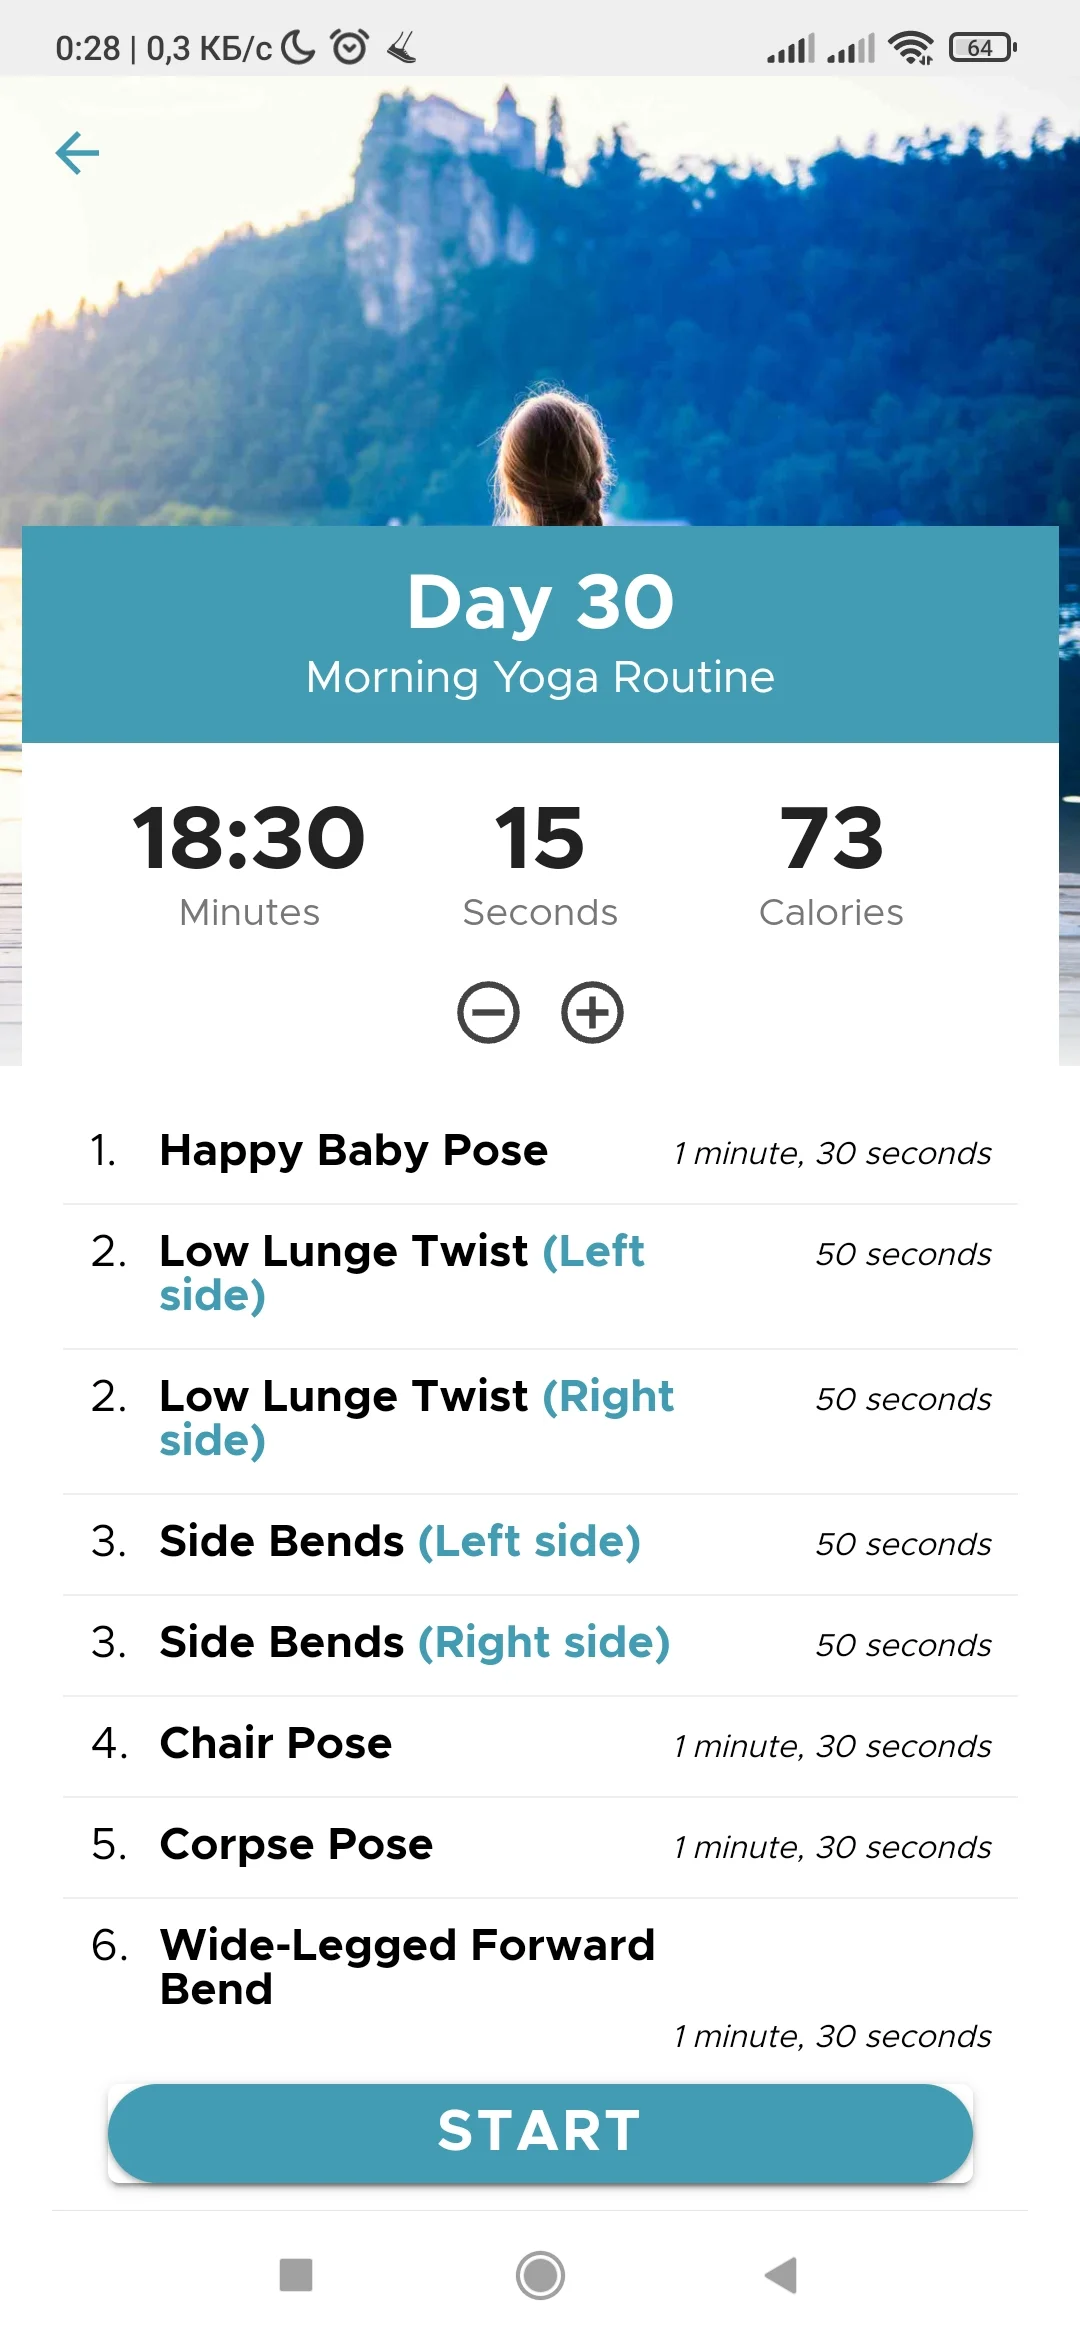1080x2340 pixels.
Task: Tap the Wi-Fi status icon
Action: (911, 47)
